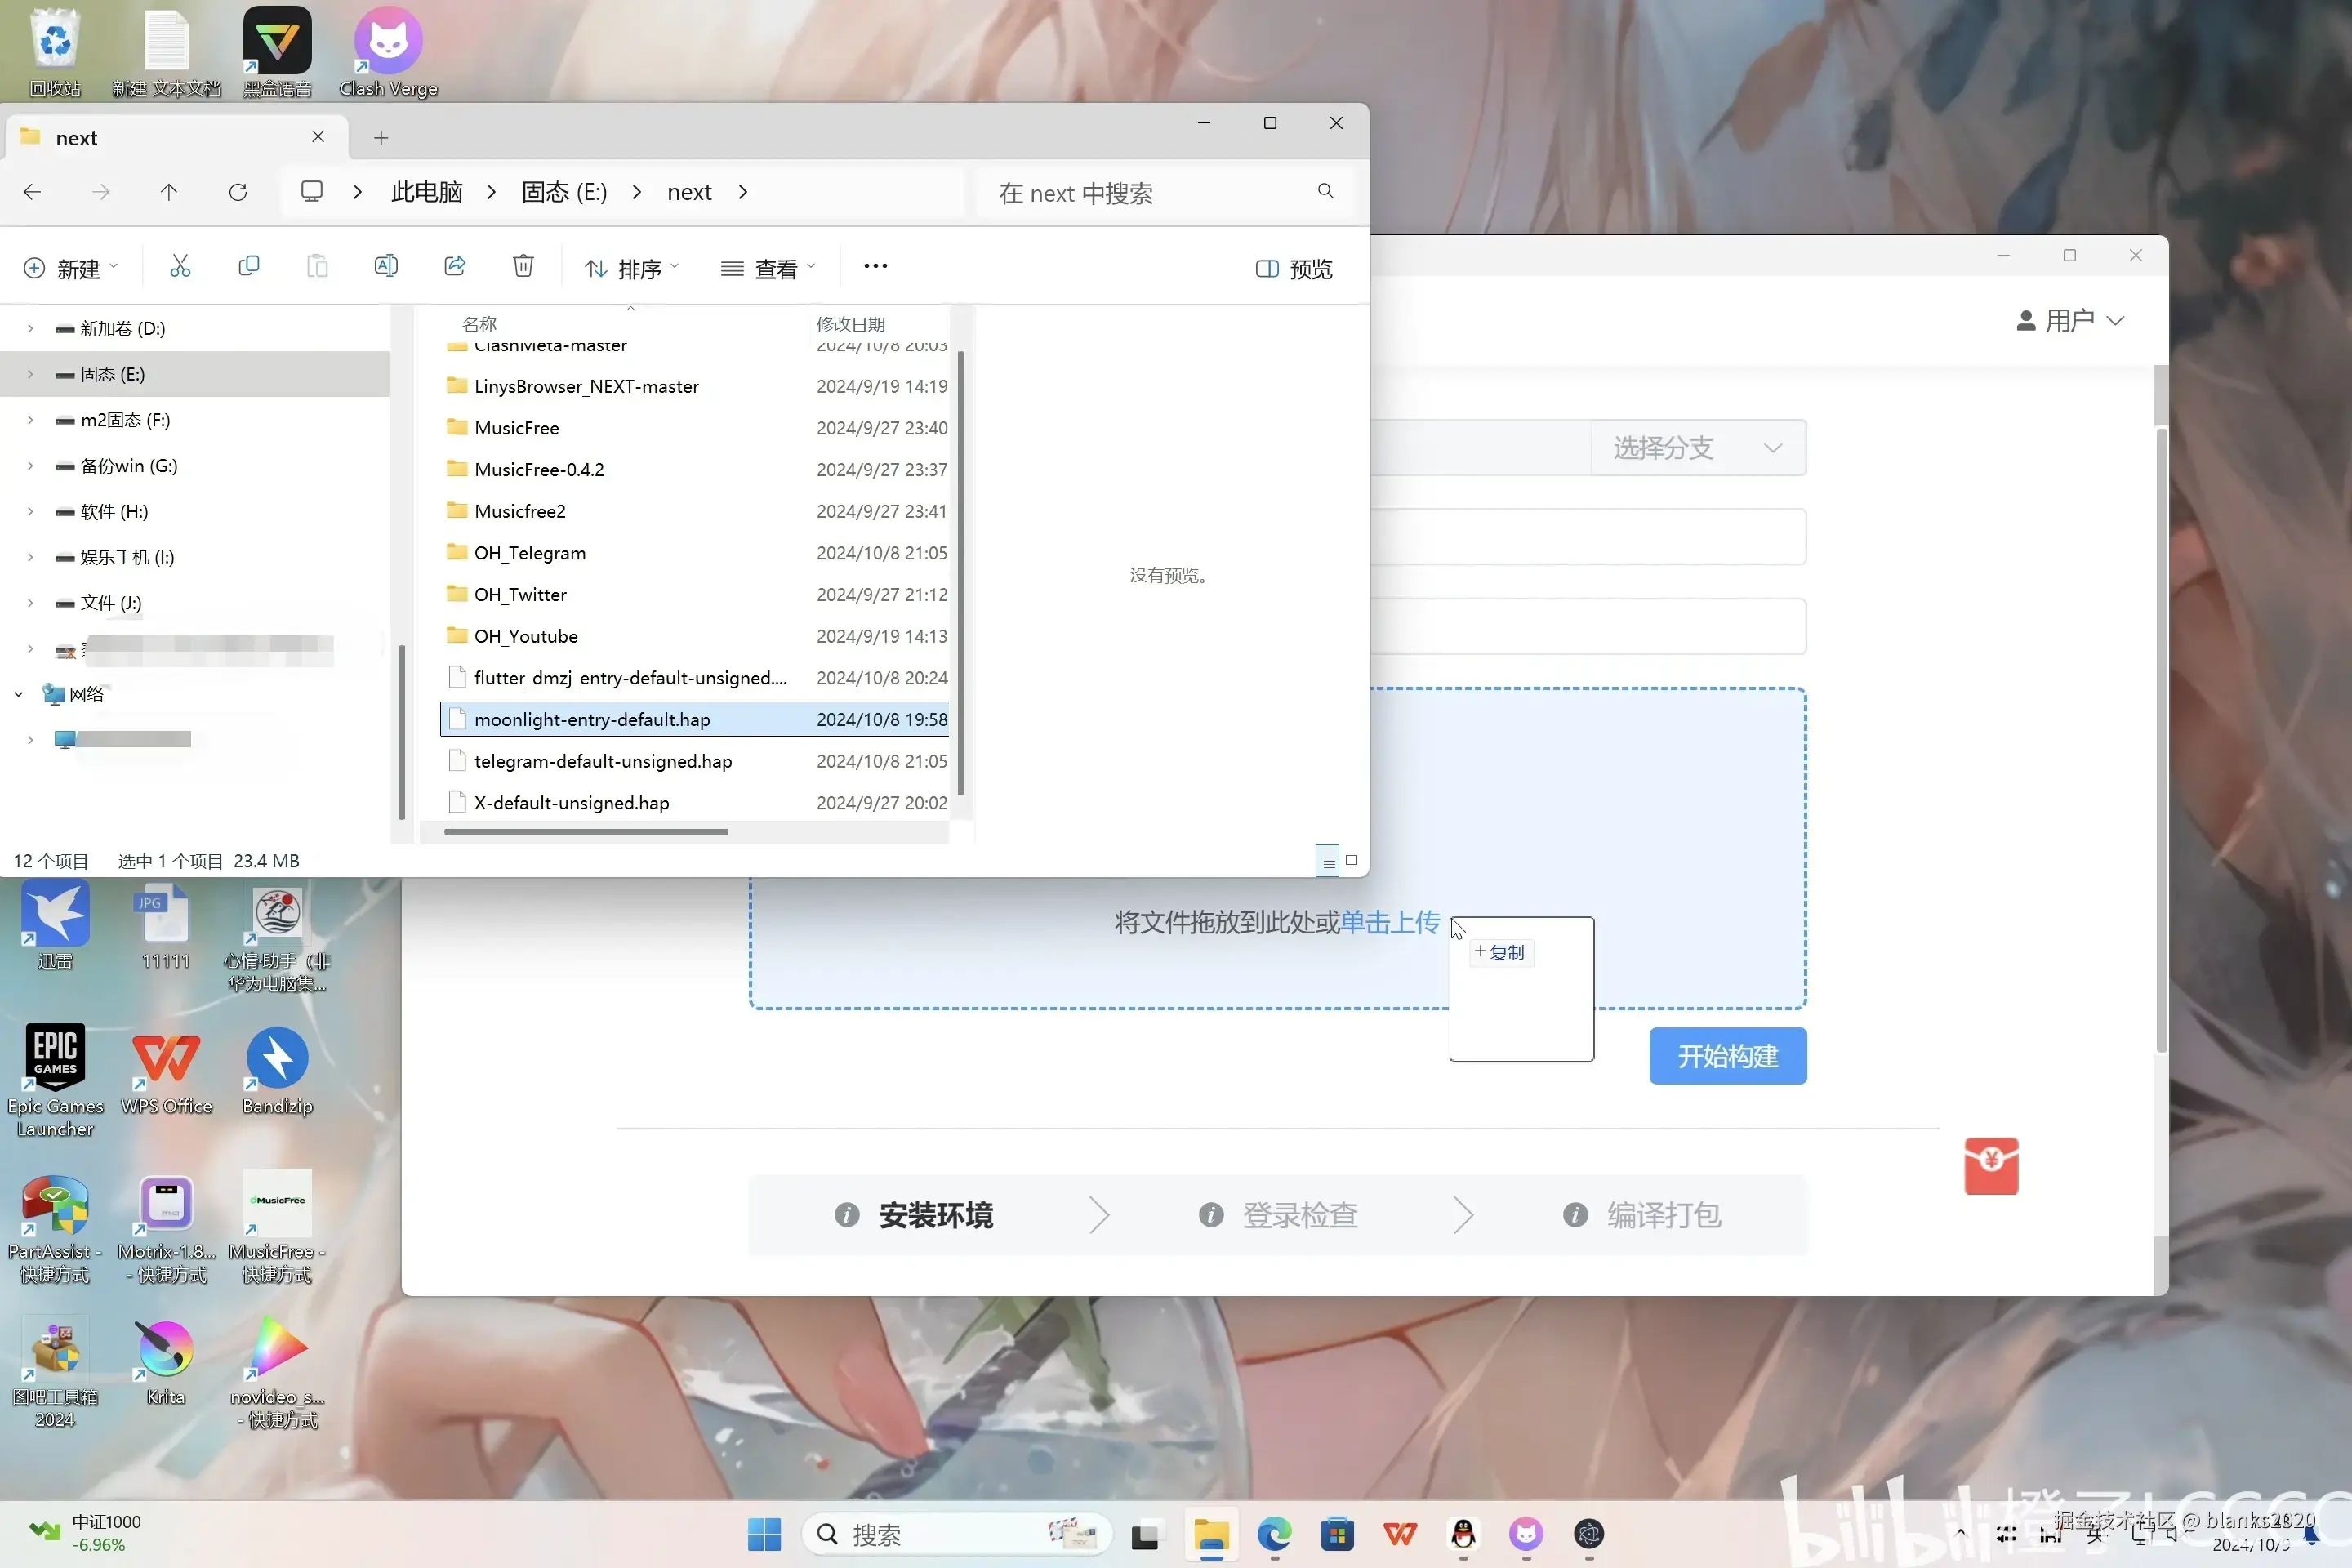Click the Cut scissors icon in toolbar
The image size is (2352, 1568).
(x=180, y=266)
